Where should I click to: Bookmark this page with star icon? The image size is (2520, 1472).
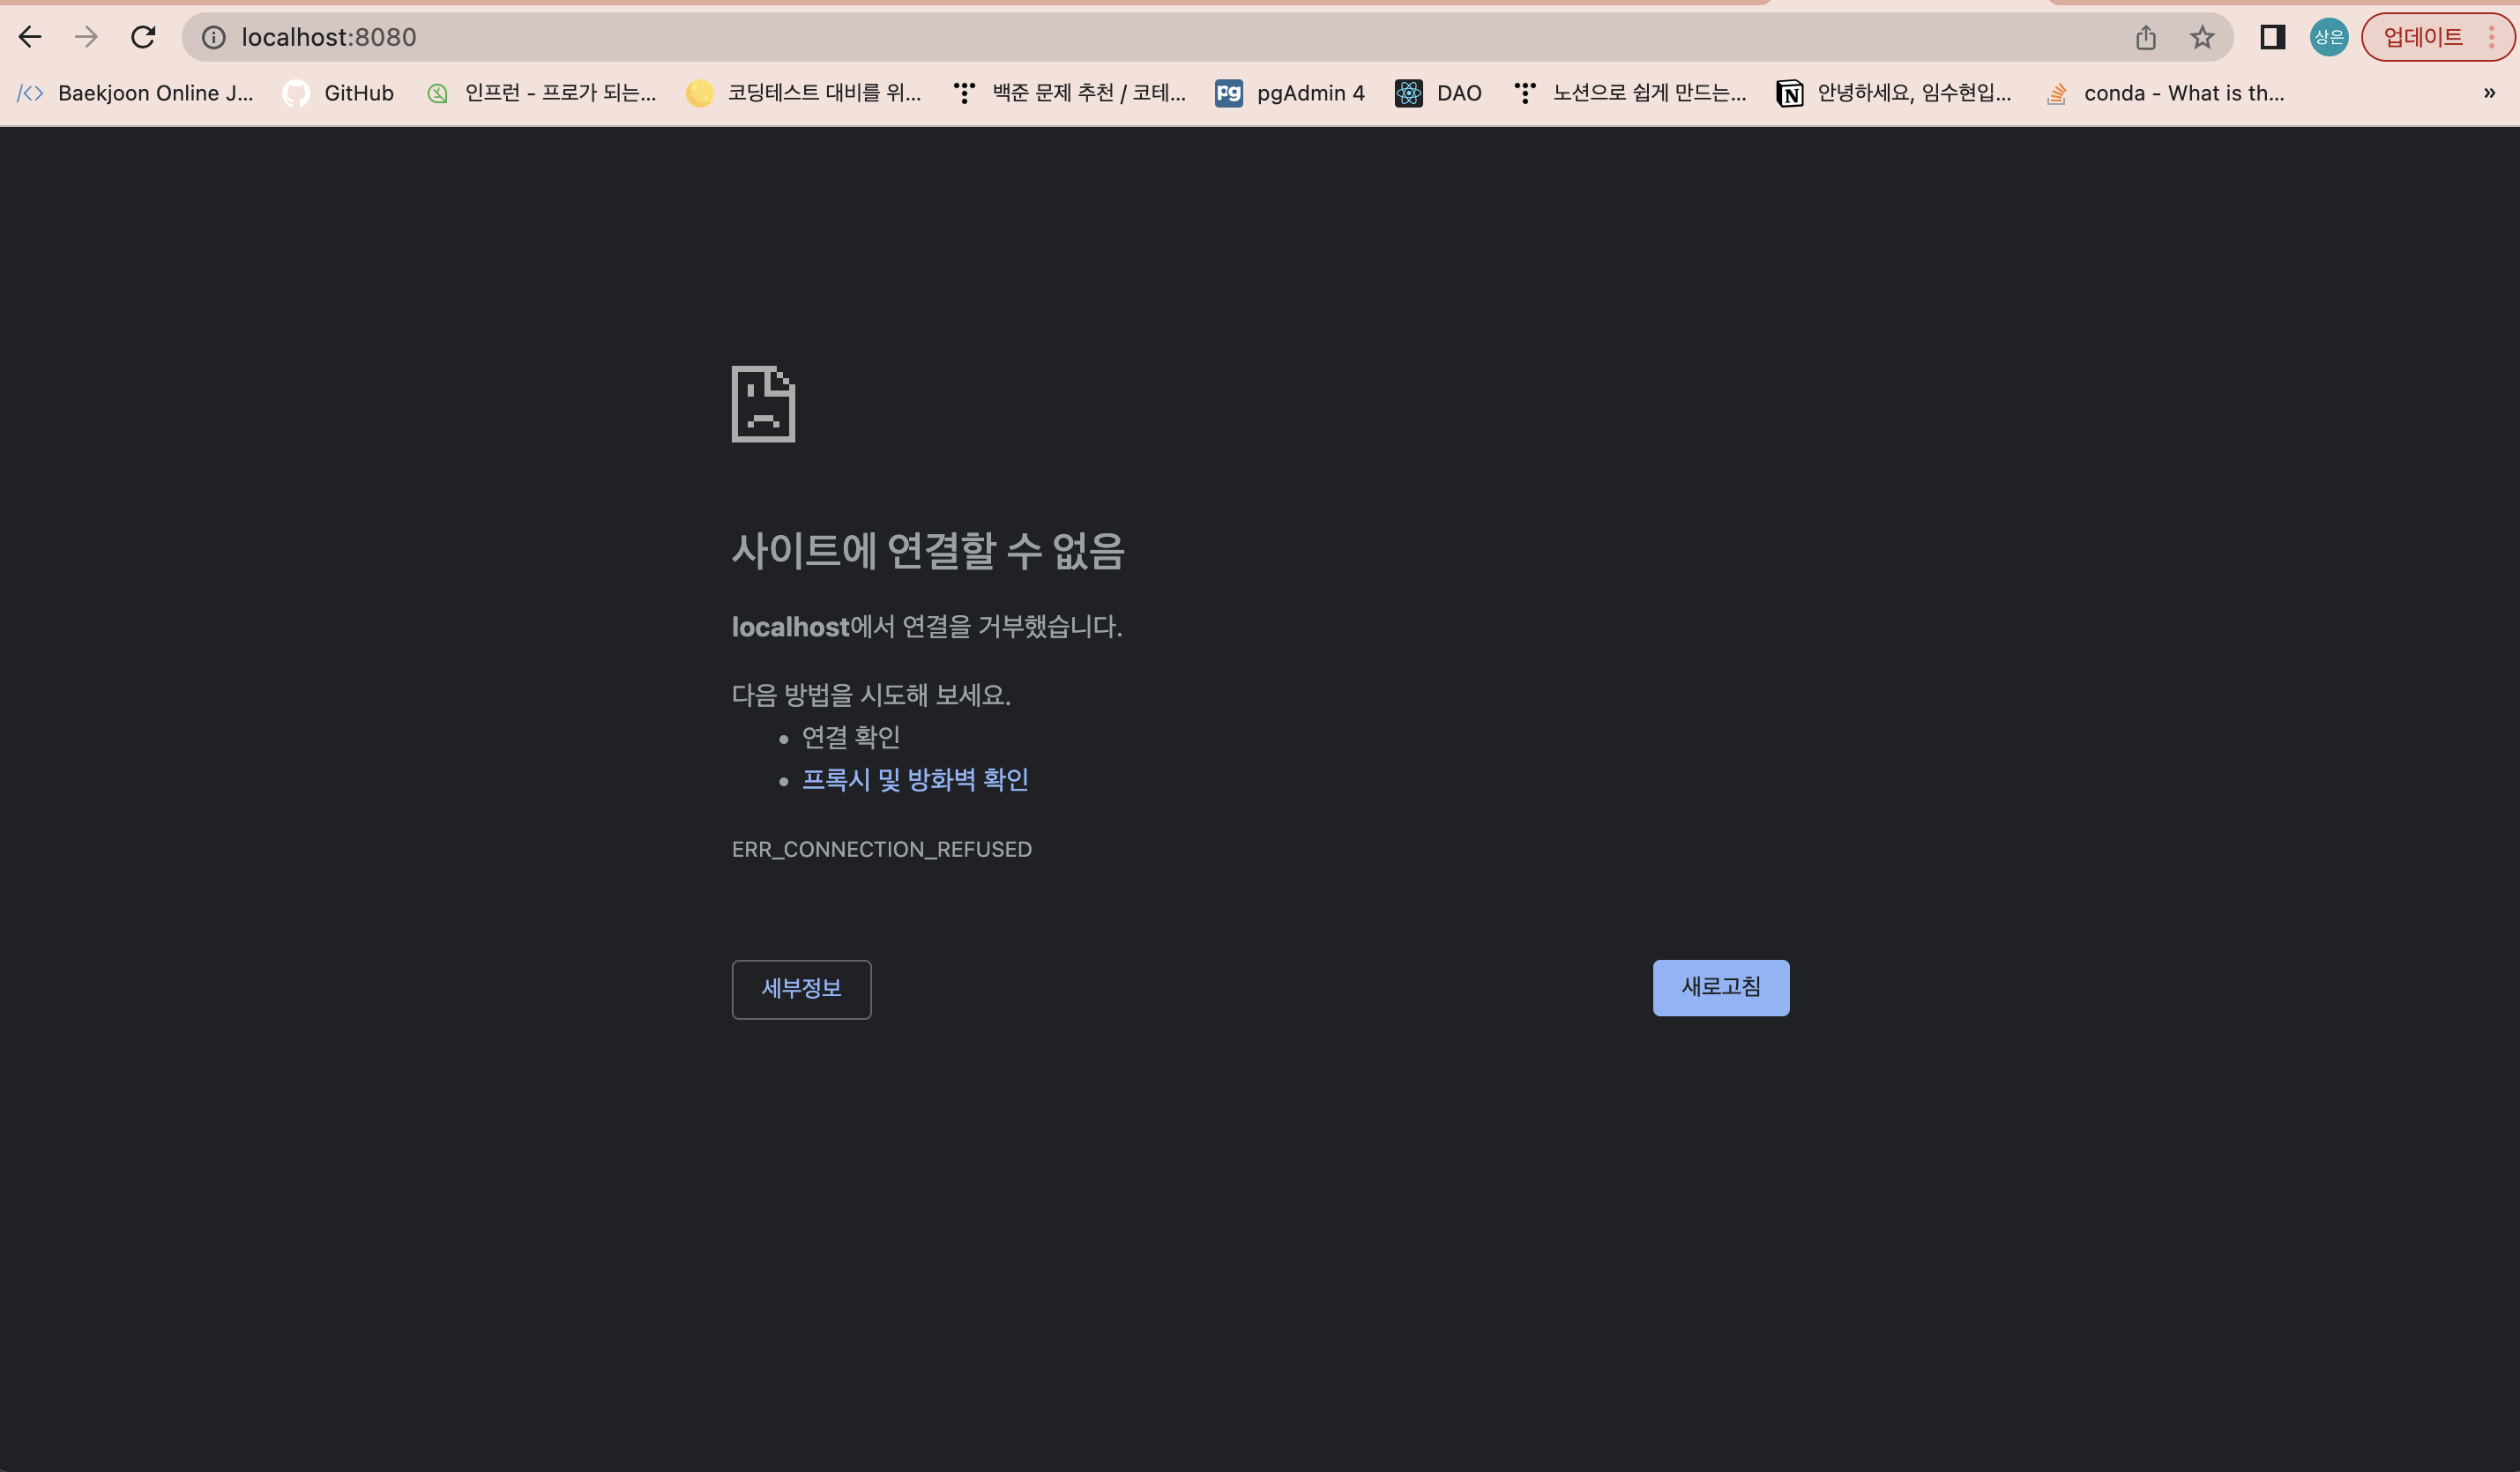(2201, 38)
